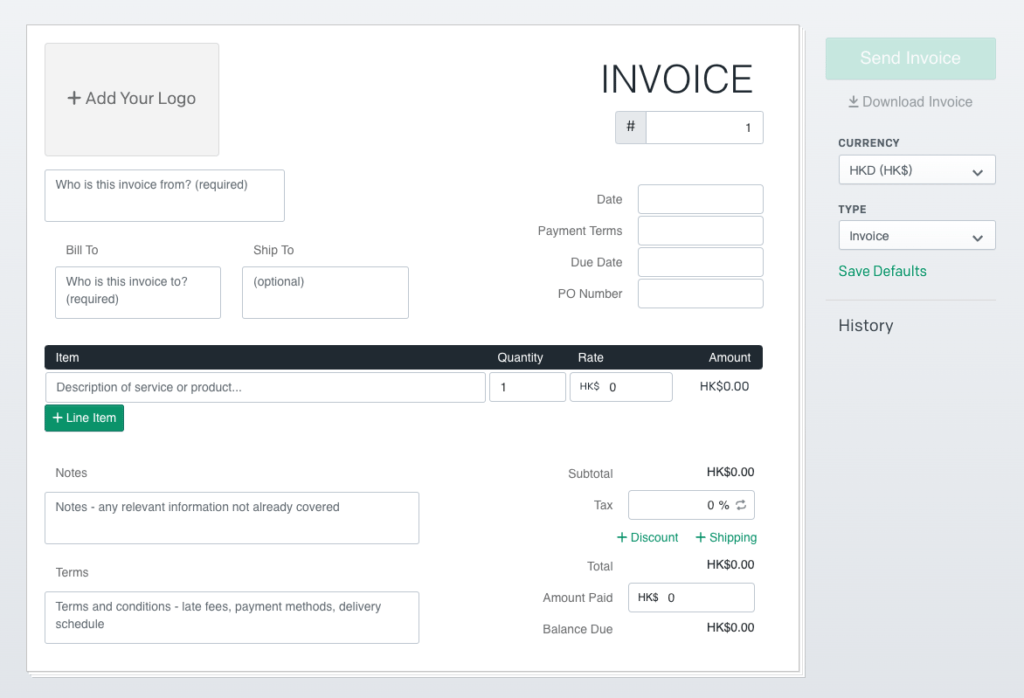Viewport: 1024px width, 698px height.
Task: Open the Currency dropdown showing HKD
Action: [916, 170]
